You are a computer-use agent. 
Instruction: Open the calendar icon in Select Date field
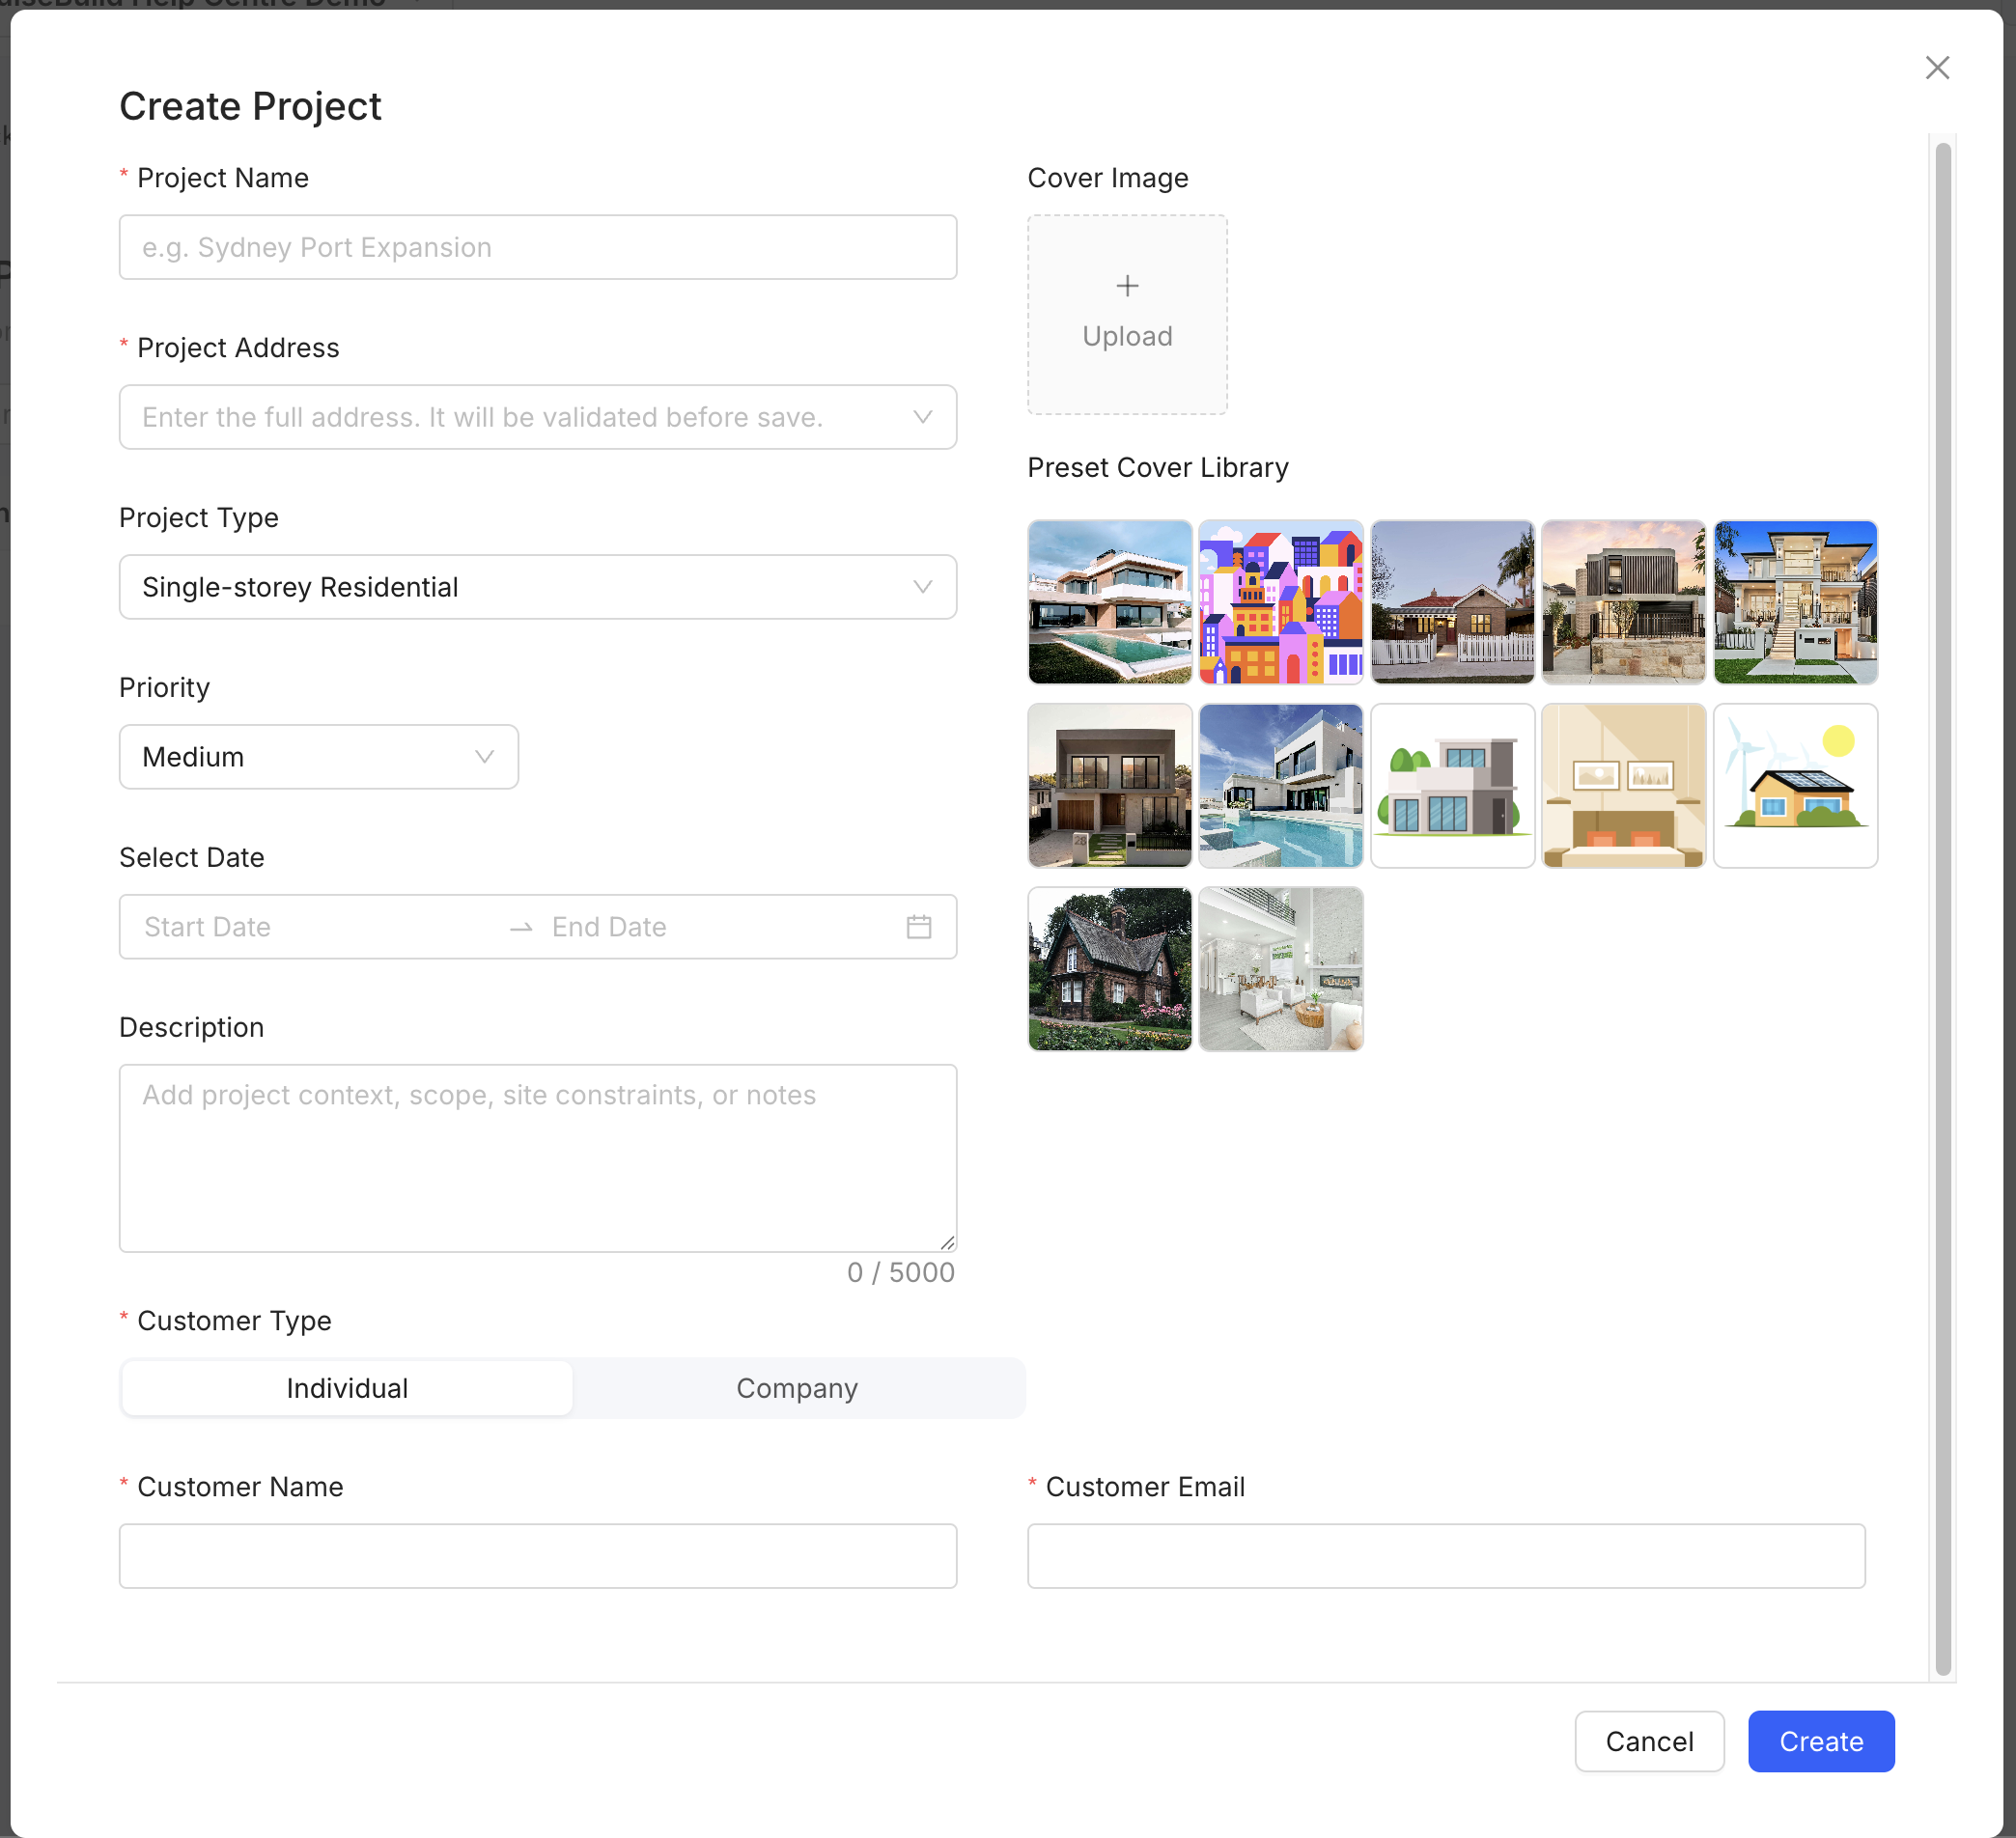click(918, 927)
